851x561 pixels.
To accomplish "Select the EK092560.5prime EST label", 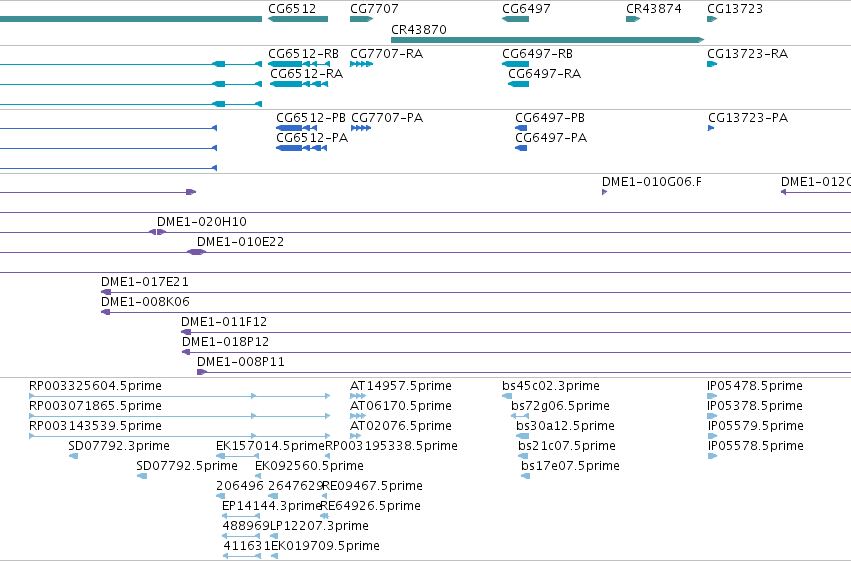I will (x=309, y=467).
